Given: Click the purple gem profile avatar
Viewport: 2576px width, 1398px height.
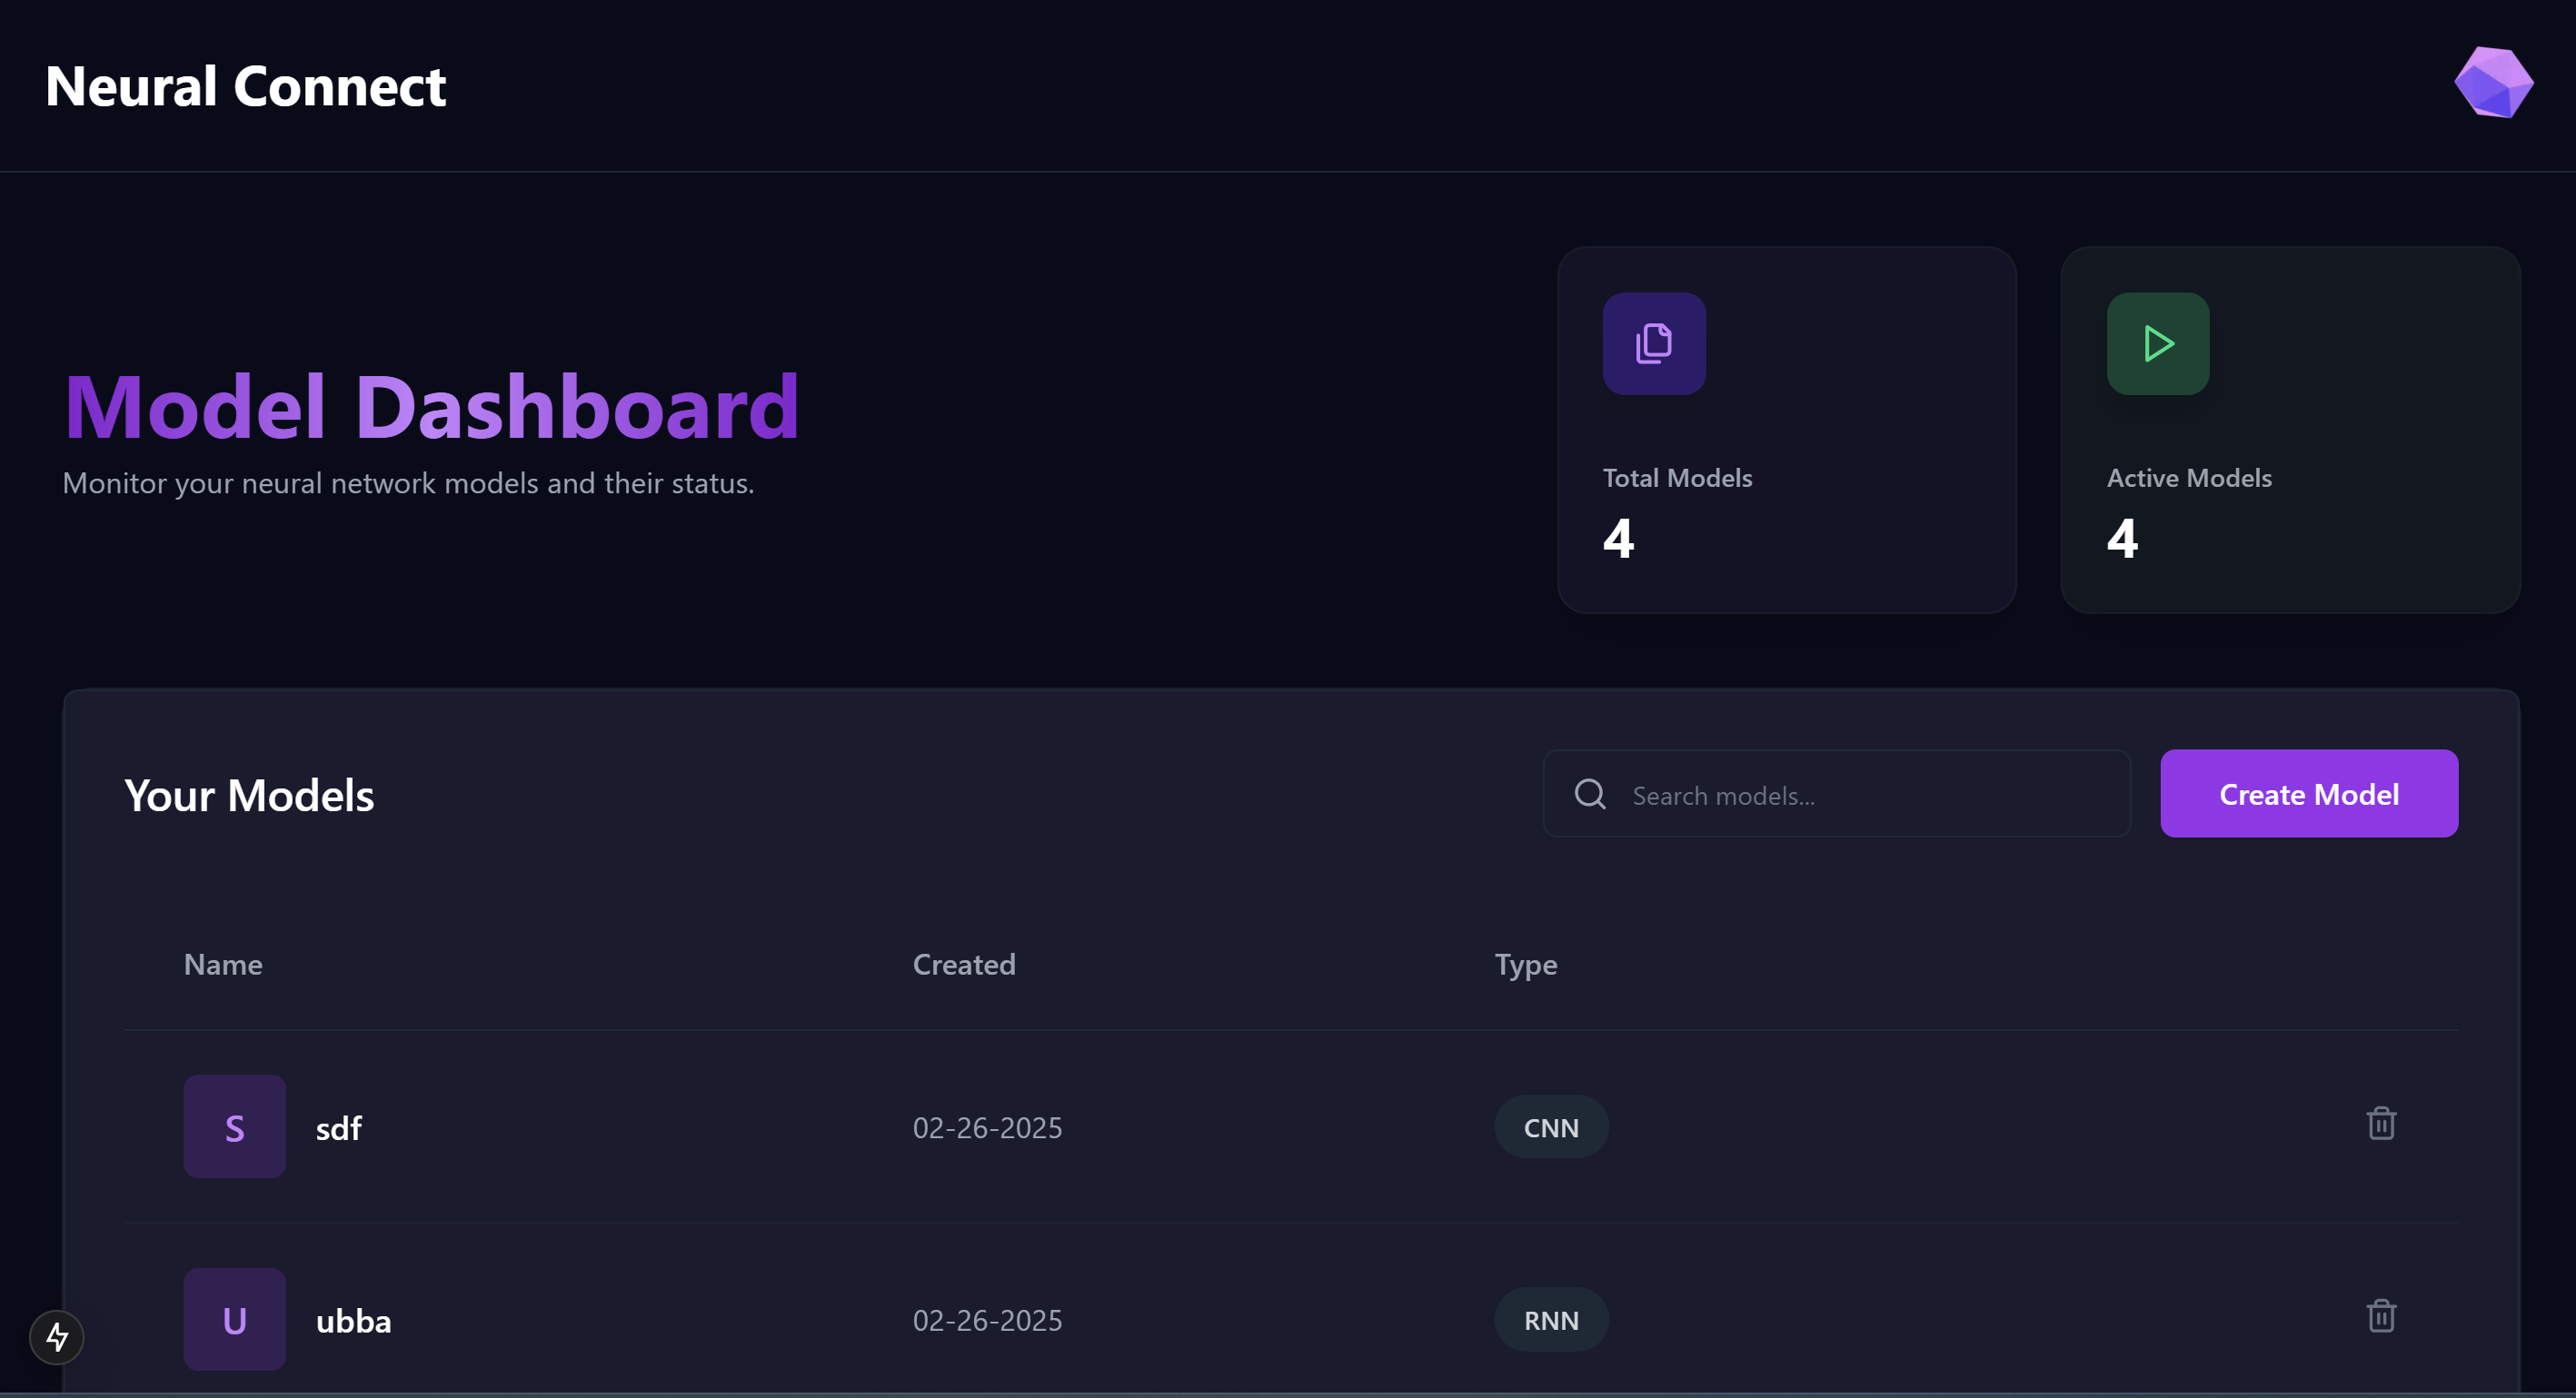Looking at the screenshot, I should pos(2493,83).
